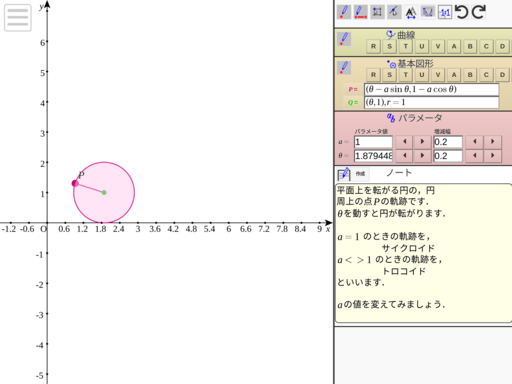
Task: Click the undo arrow icon
Action: pos(462,12)
